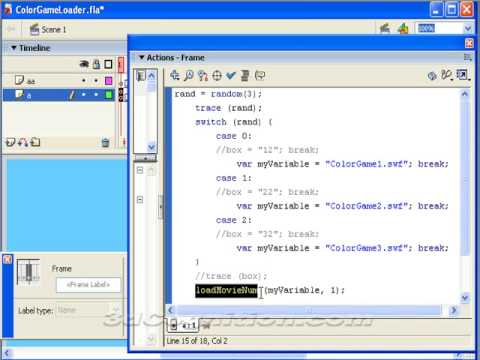Viewport: 480px width, 360px height.
Task: Click the Delete Layer trash icon
Action: pyautogui.click(x=105, y=143)
